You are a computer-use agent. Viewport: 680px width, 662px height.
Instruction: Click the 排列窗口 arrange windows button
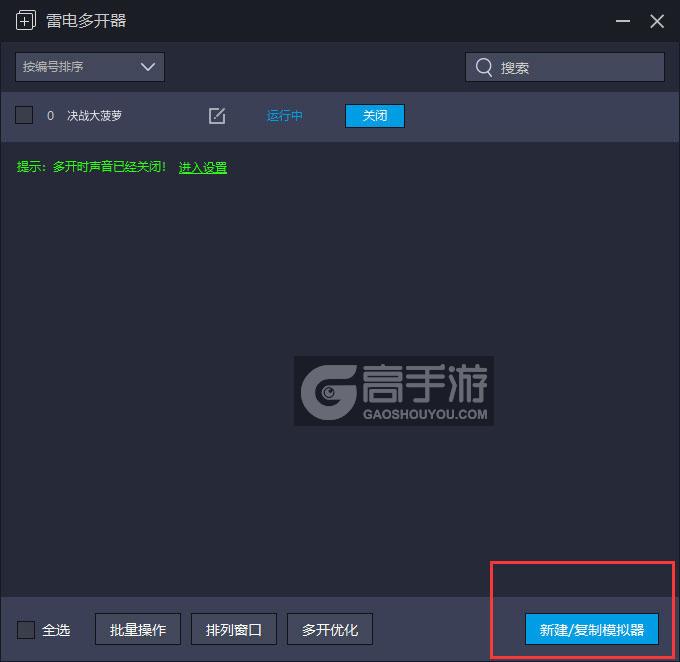(234, 629)
